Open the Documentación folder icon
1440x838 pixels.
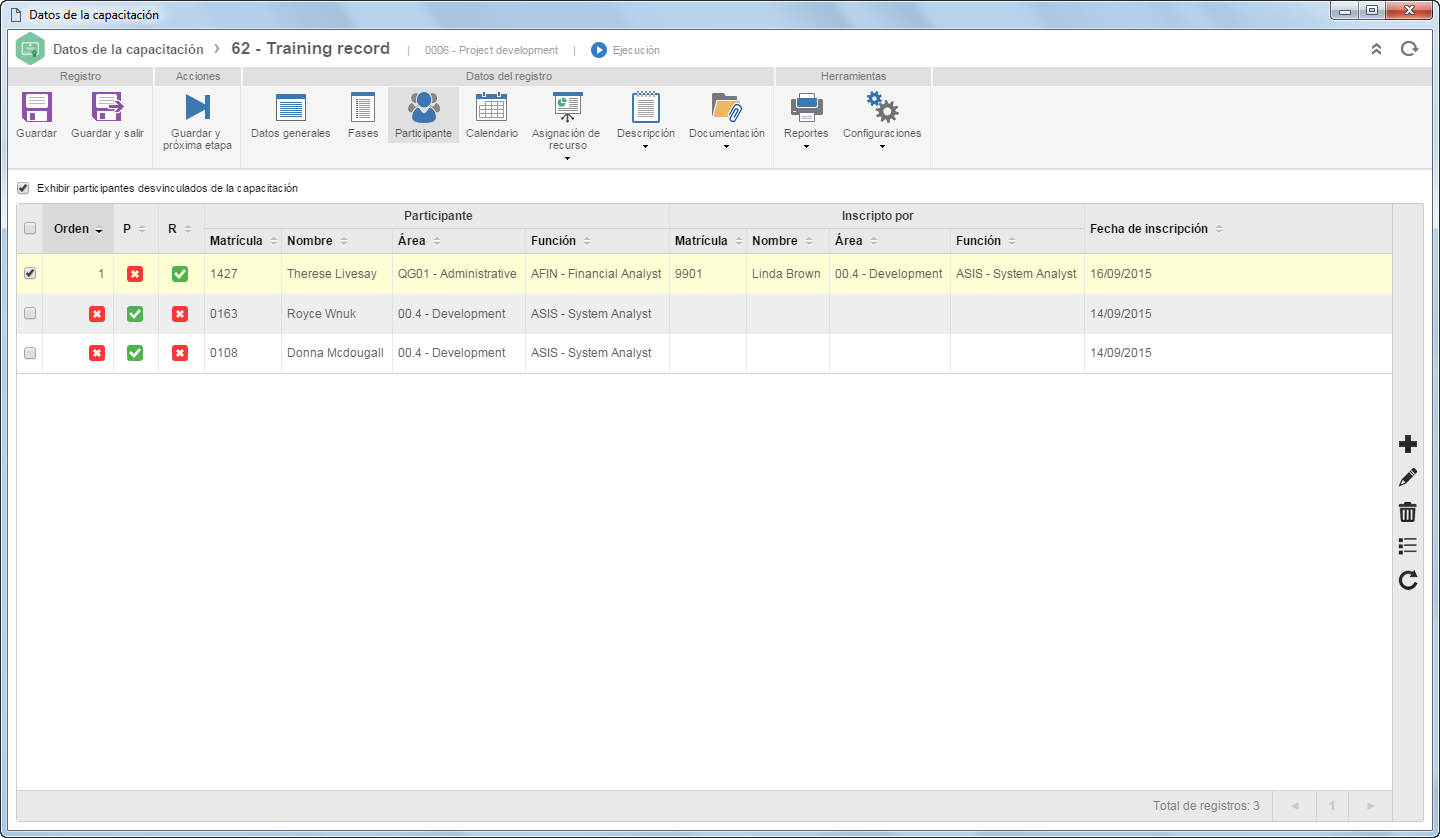click(x=726, y=107)
